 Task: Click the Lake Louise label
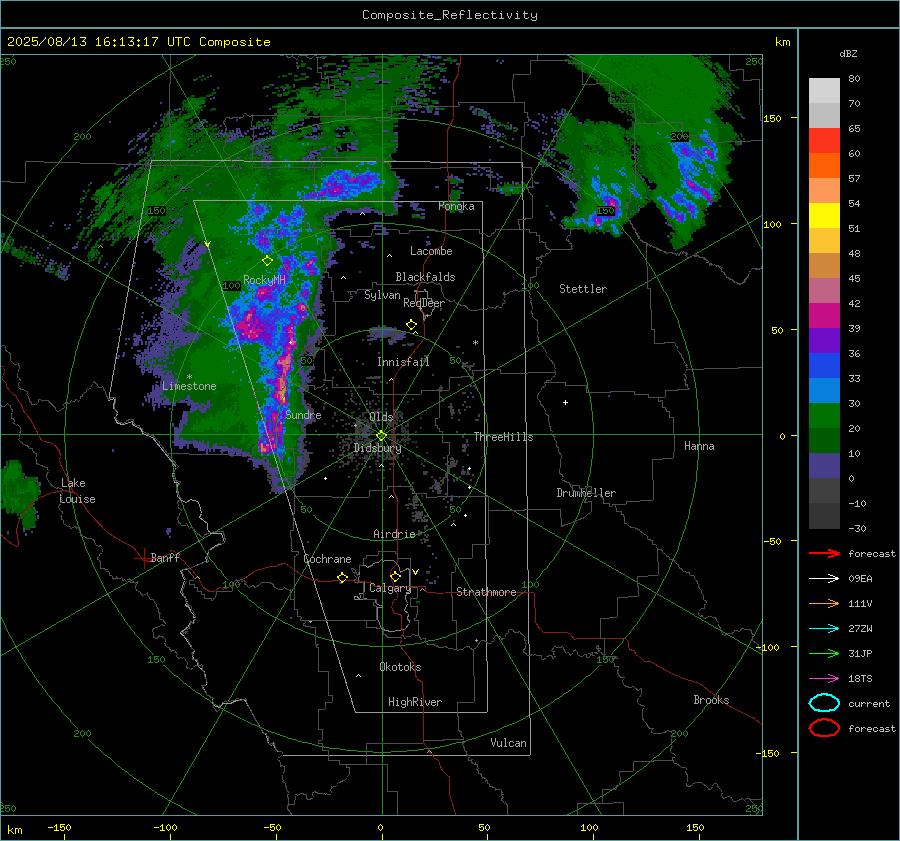coord(77,491)
